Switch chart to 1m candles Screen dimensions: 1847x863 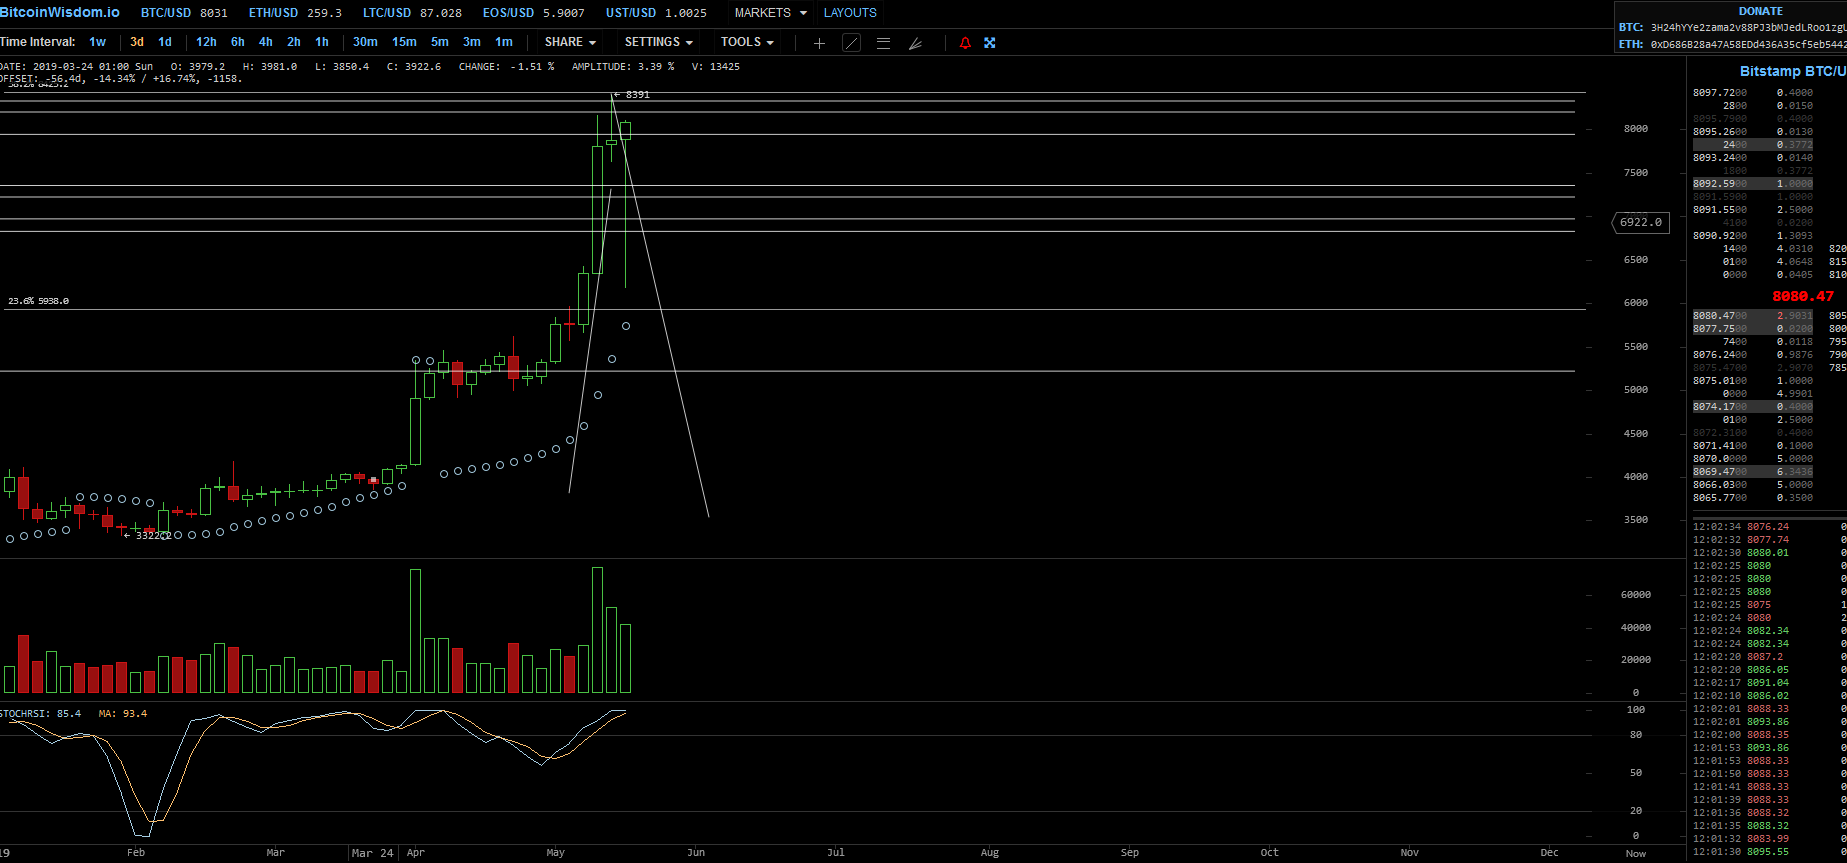point(504,42)
